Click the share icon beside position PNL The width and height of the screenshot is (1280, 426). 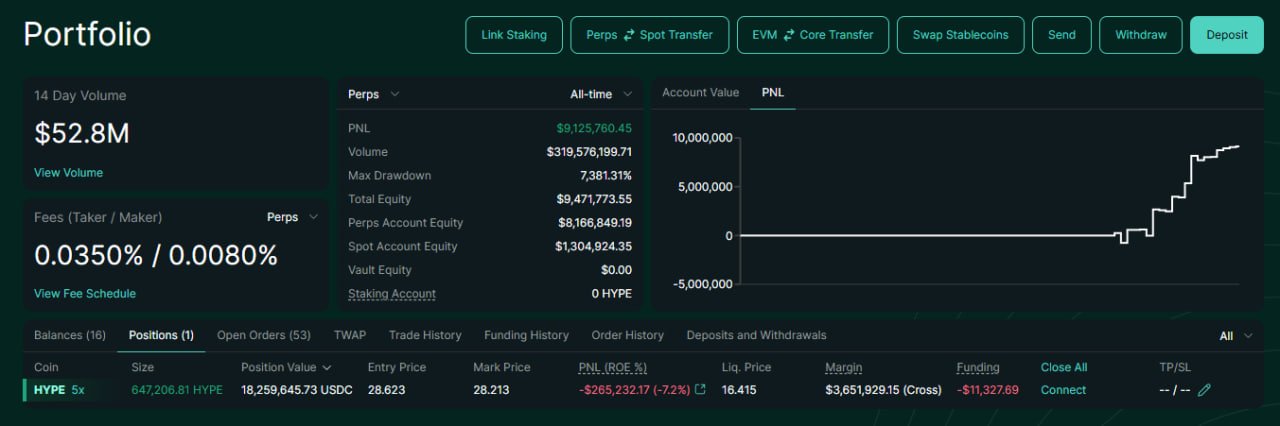pos(700,390)
